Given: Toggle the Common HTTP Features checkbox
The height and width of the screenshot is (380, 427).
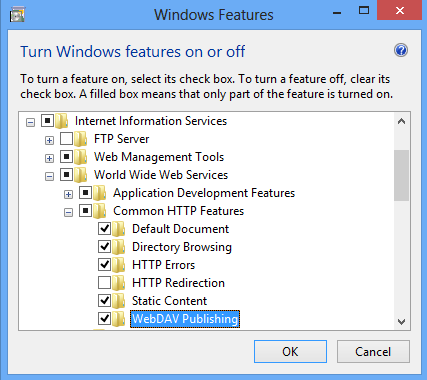Looking at the screenshot, I should [85, 210].
